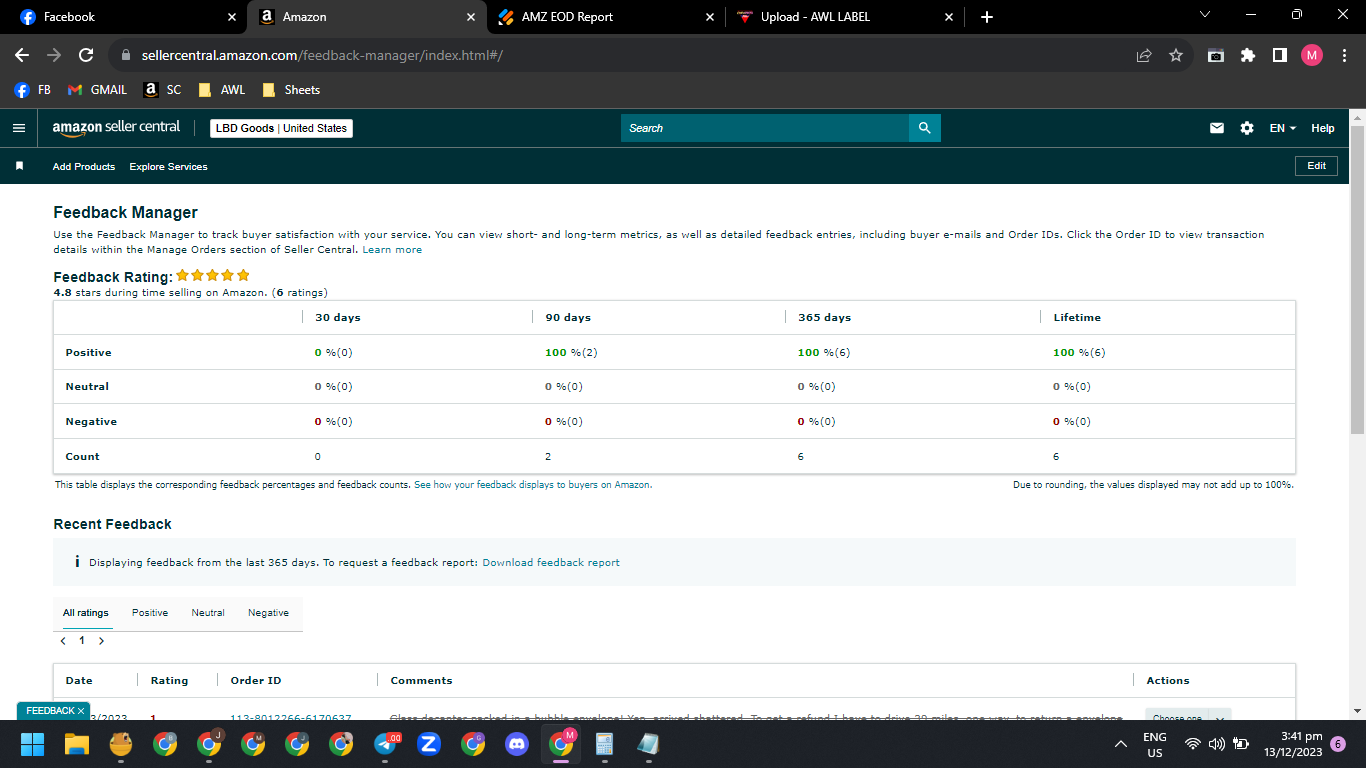Image resolution: width=1366 pixels, height=768 pixels.
Task: Switch to the AMZ EOD Report tab
Action: click(605, 17)
